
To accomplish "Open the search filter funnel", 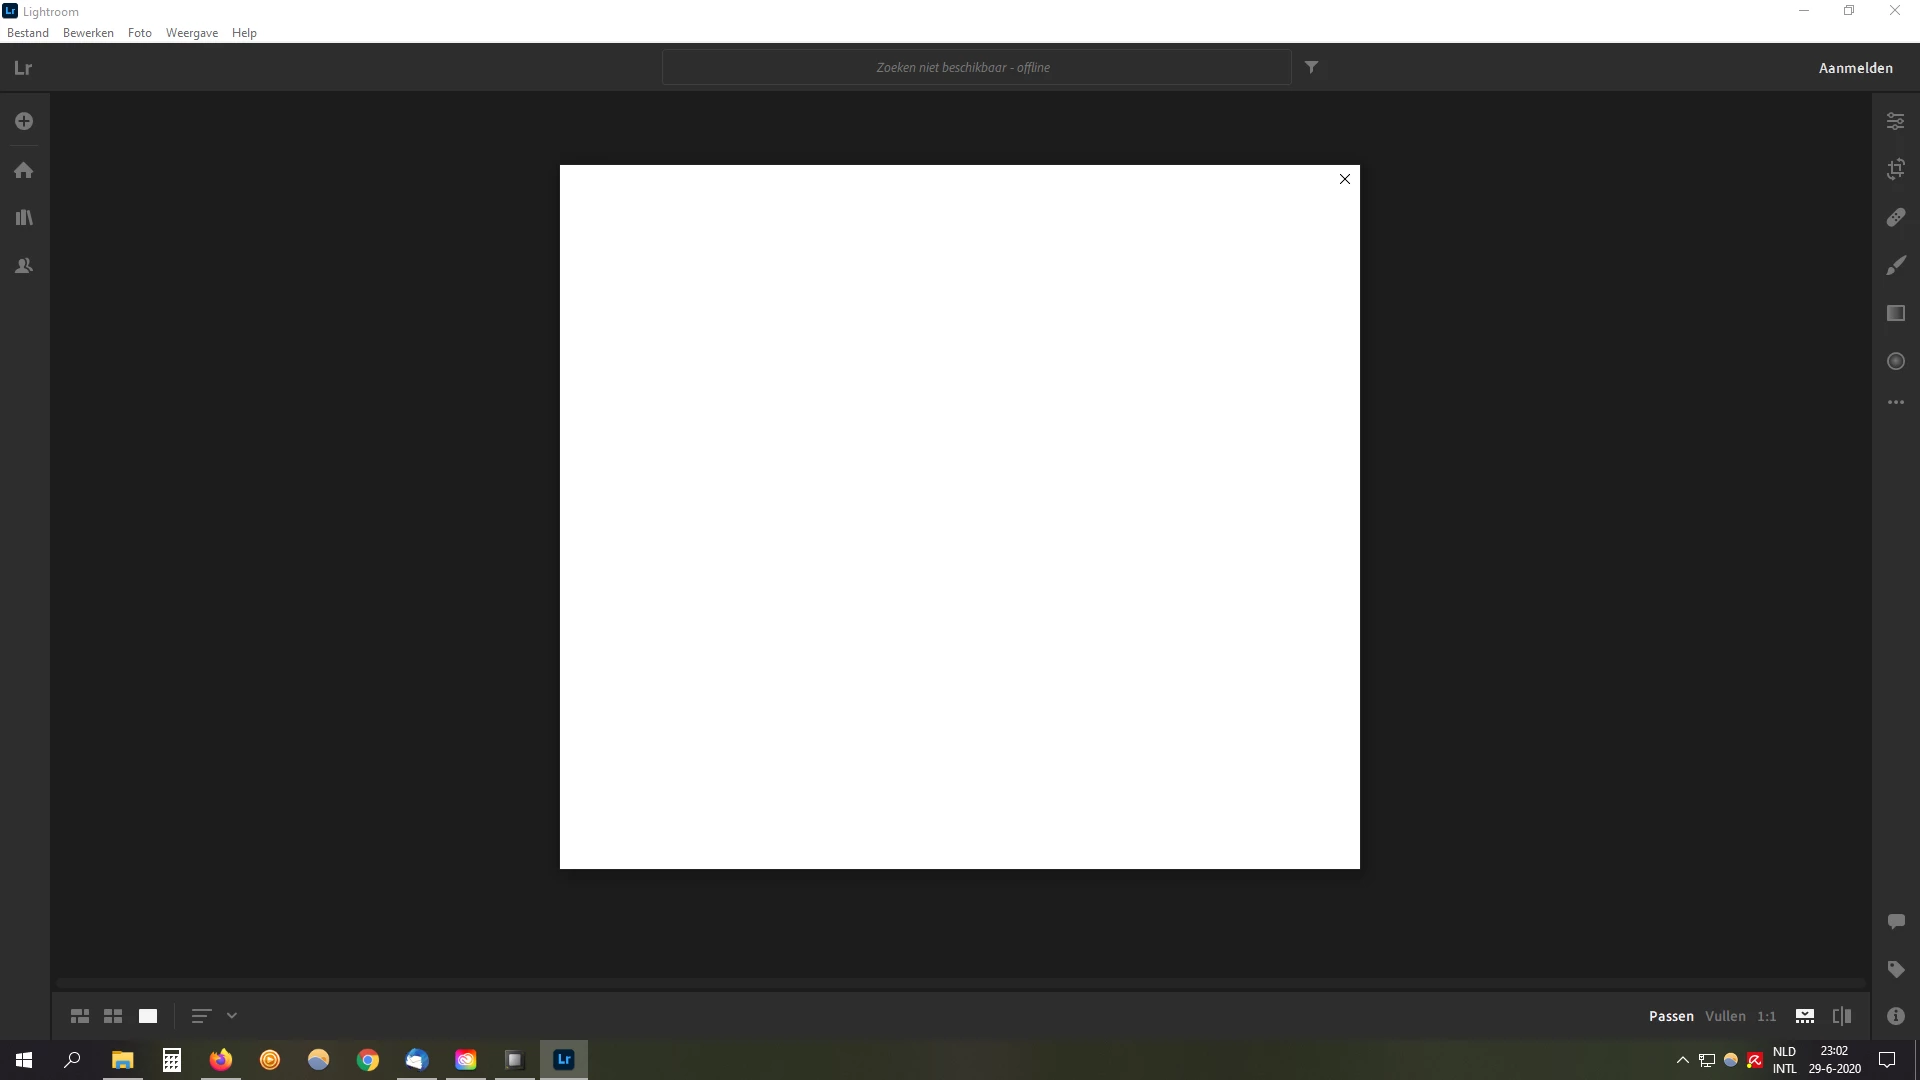I will point(1311,67).
